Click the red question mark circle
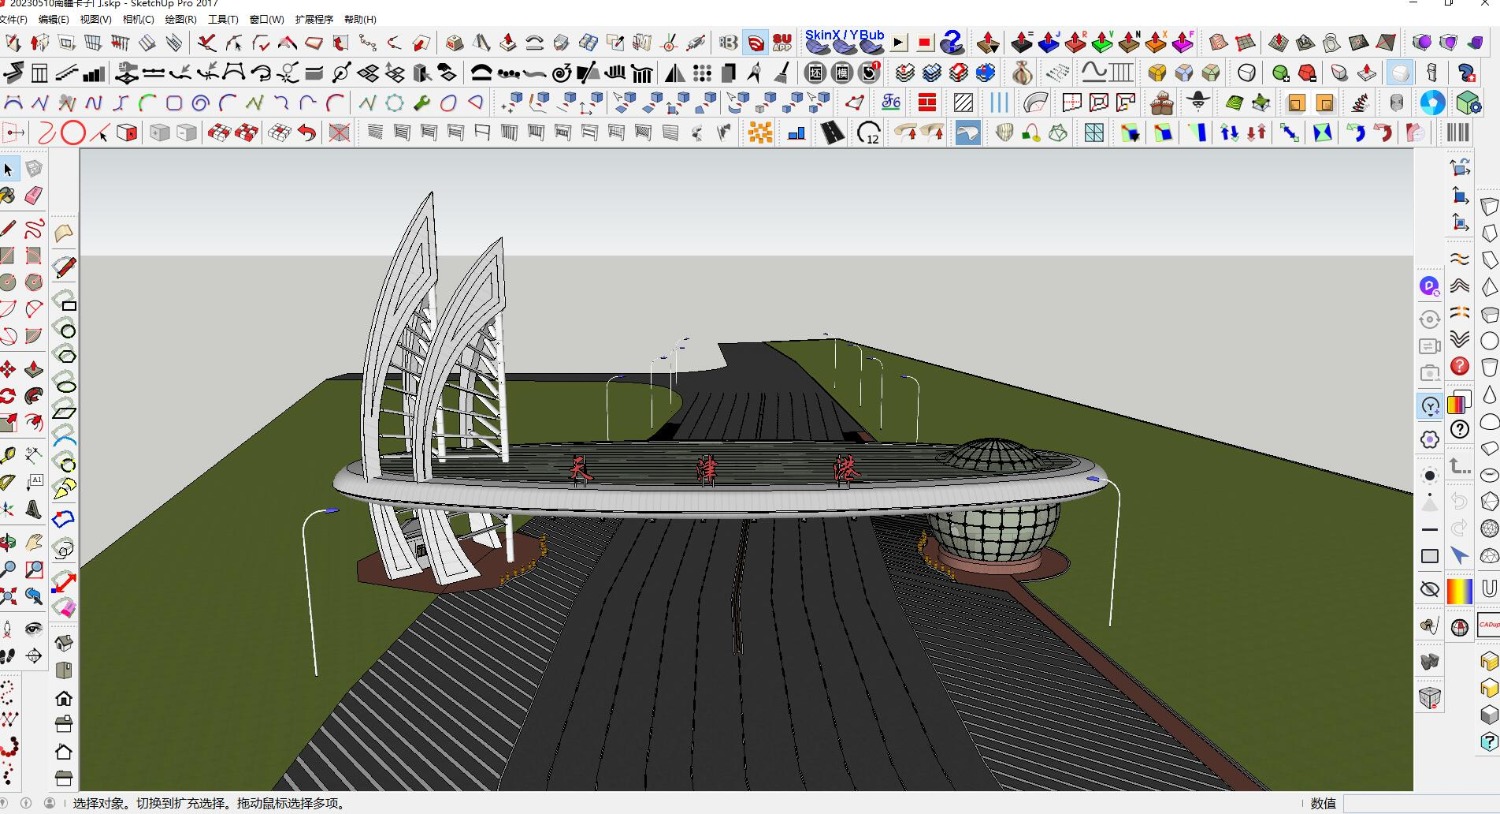 pos(1460,367)
